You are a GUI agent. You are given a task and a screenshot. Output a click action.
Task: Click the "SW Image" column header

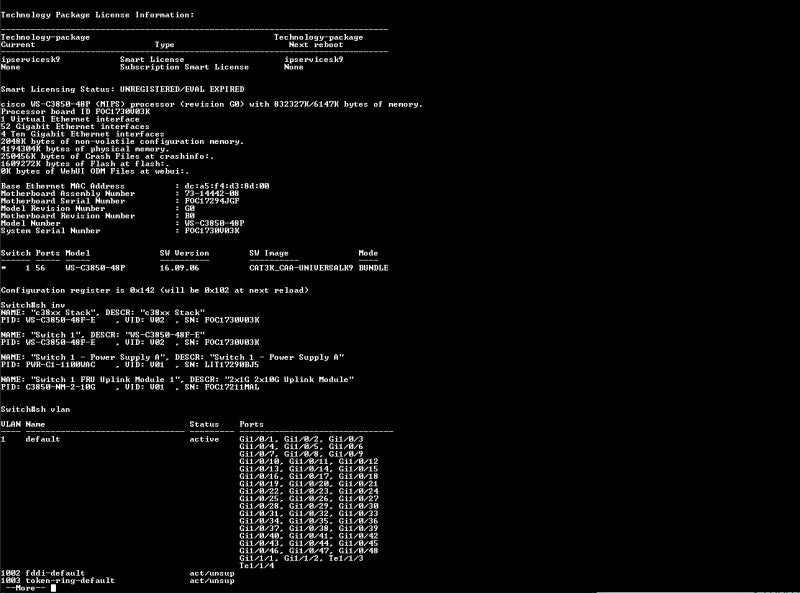pyautogui.click(x=269, y=253)
